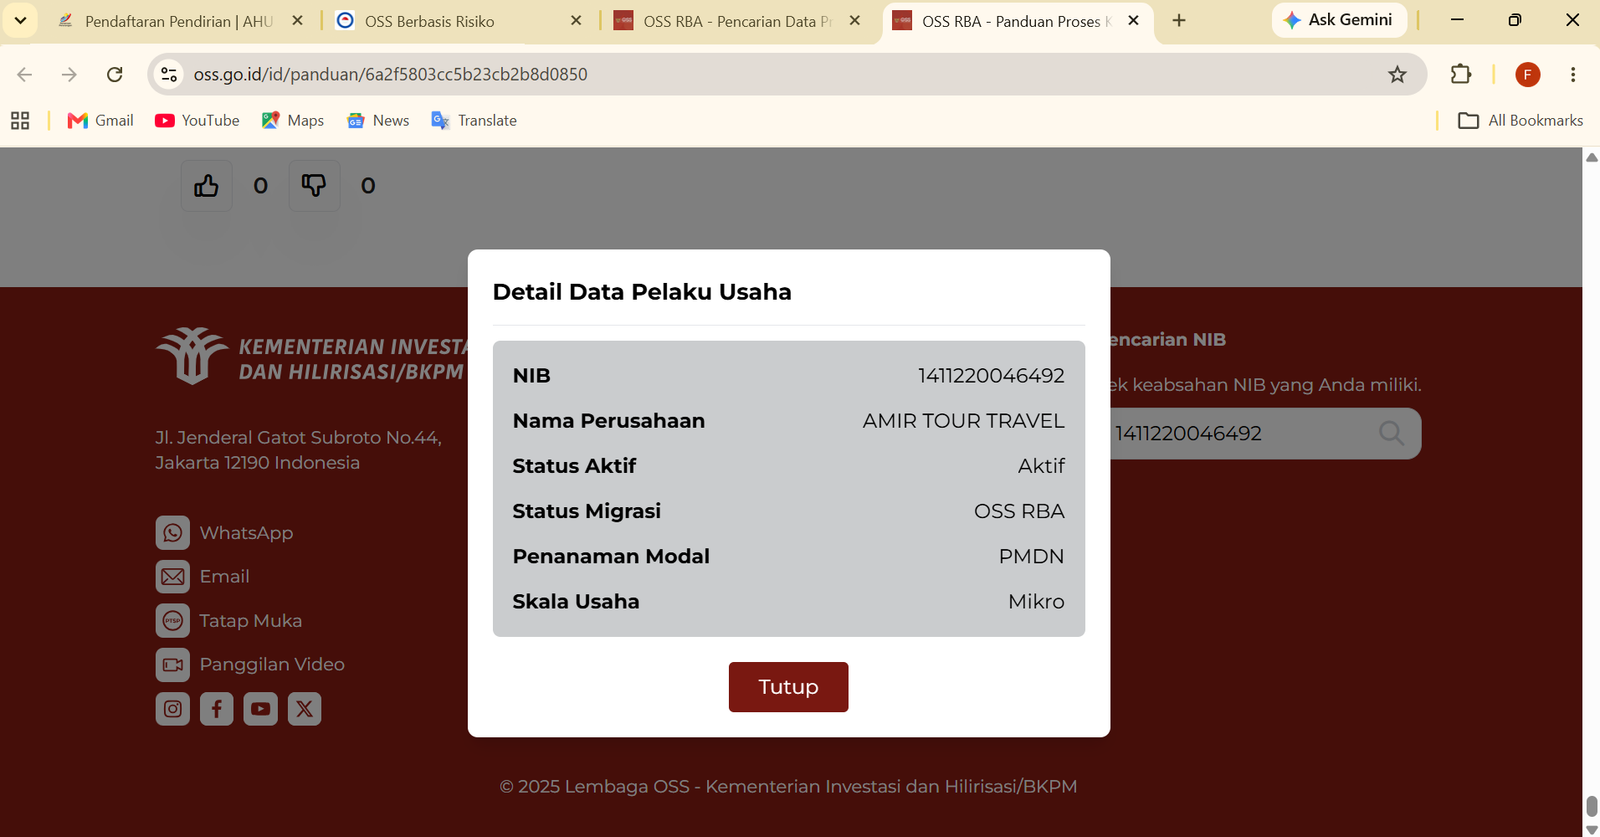The width and height of the screenshot is (1600, 837).
Task: Click the Ask Gemini button
Action: (1338, 20)
